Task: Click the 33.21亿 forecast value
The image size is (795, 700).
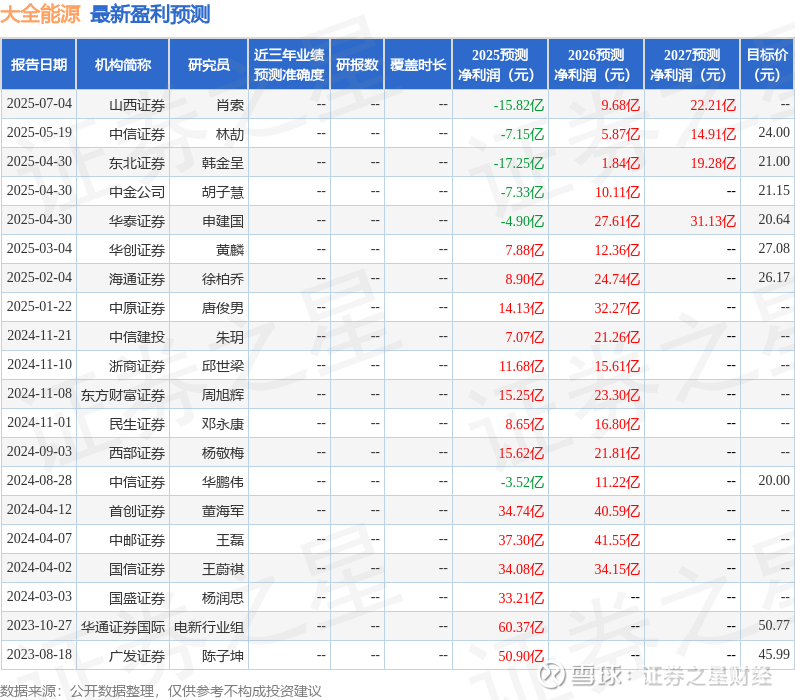Action: coord(521,598)
